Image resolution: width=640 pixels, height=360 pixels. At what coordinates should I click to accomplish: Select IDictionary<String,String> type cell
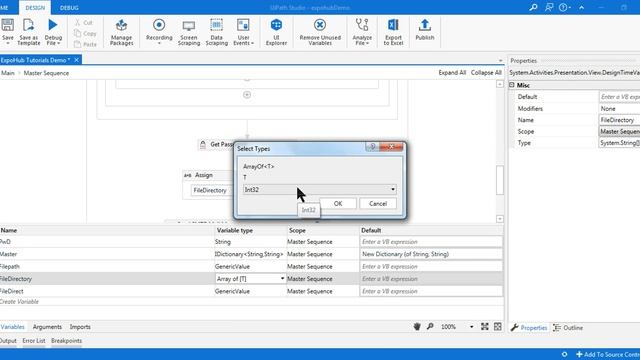[x=250, y=254]
